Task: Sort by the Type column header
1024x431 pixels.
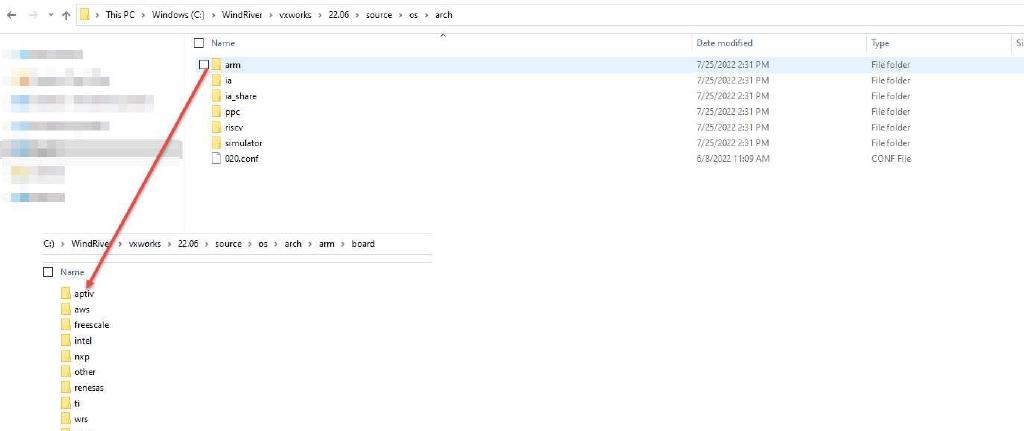Action: [x=880, y=43]
